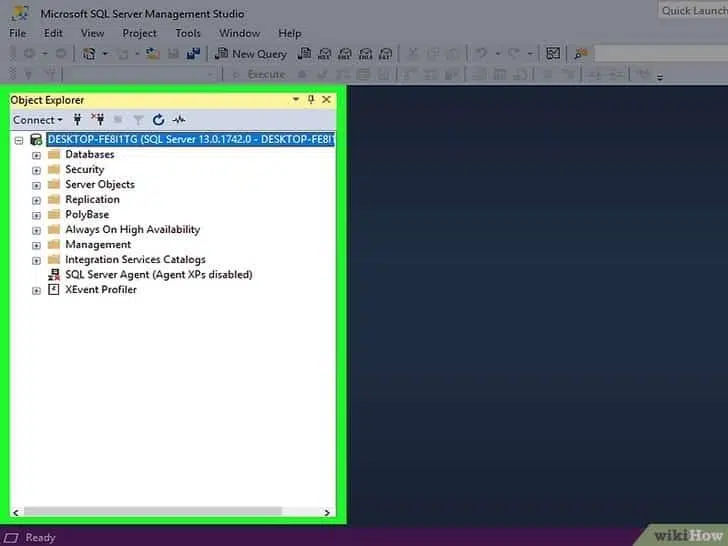Open the Project menu
Screen dimensions: 728x546
[139, 33]
